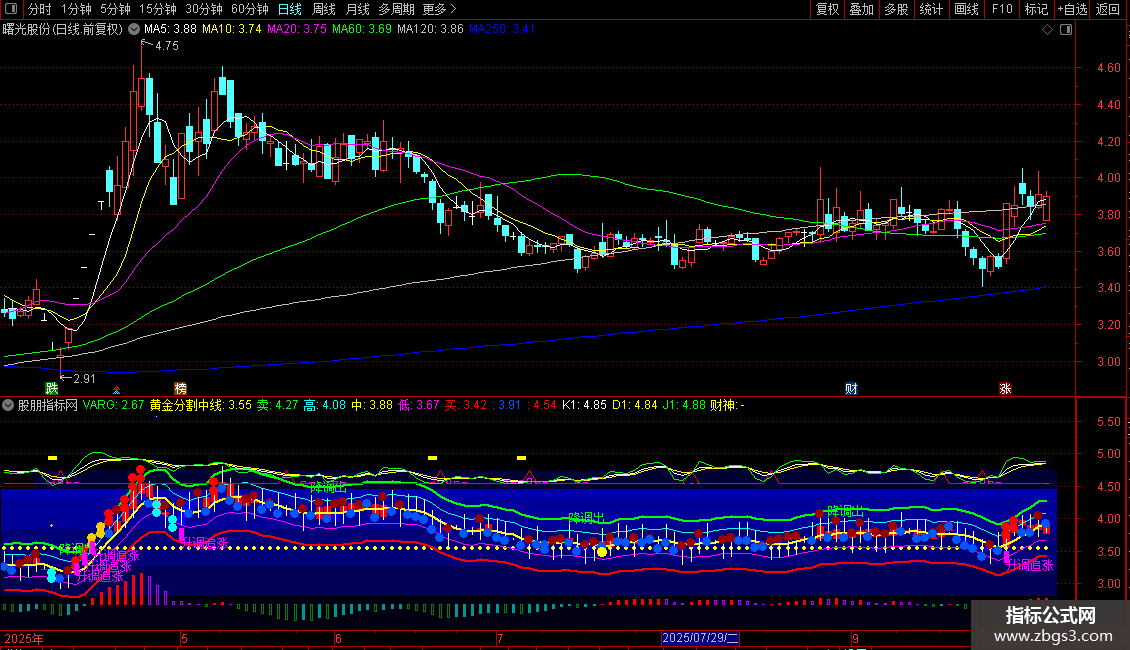Click the 返回 back button
1130x650 pixels.
pos(1108,10)
